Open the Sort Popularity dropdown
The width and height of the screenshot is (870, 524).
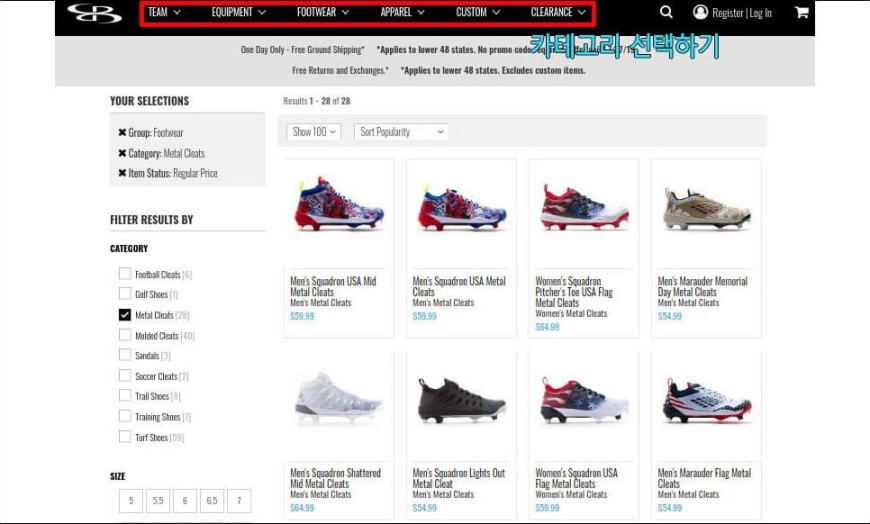point(401,132)
